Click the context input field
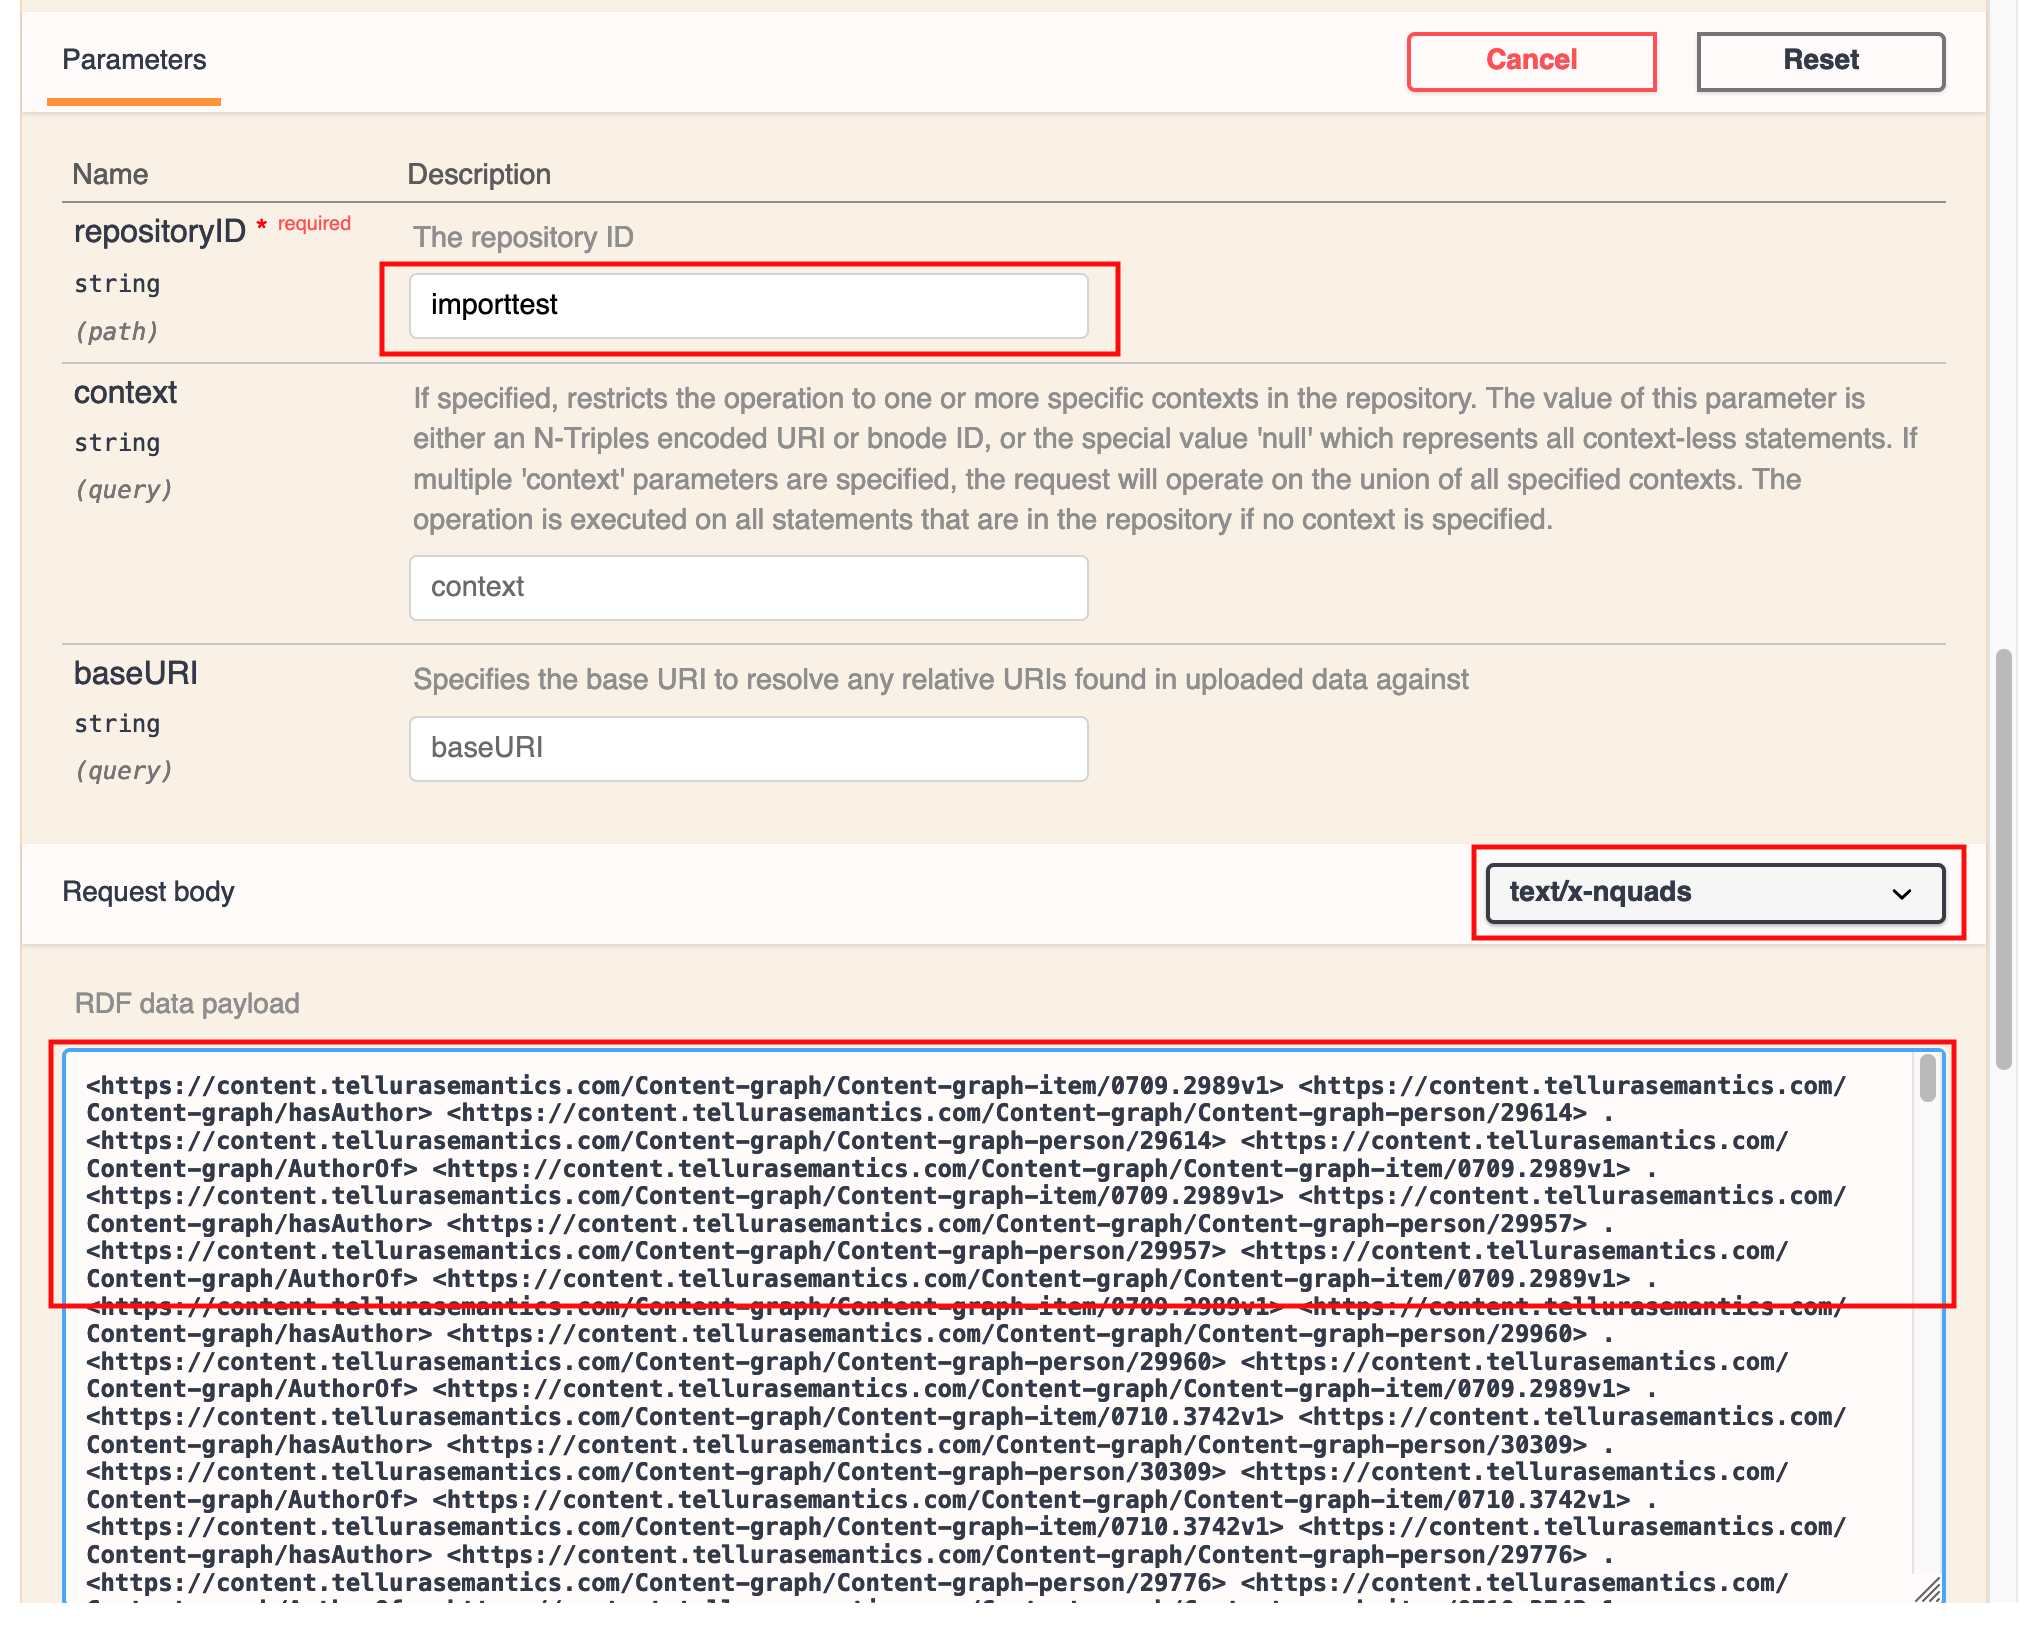 click(748, 587)
